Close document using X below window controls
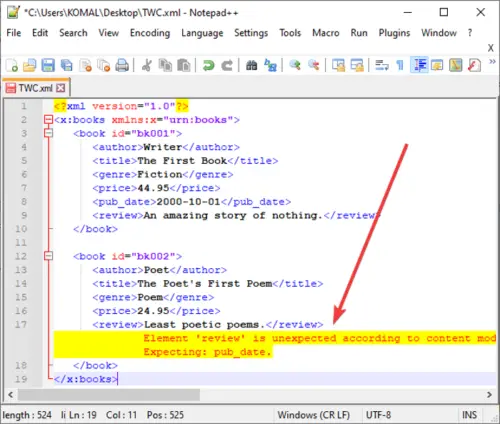 [x=491, y=48]
